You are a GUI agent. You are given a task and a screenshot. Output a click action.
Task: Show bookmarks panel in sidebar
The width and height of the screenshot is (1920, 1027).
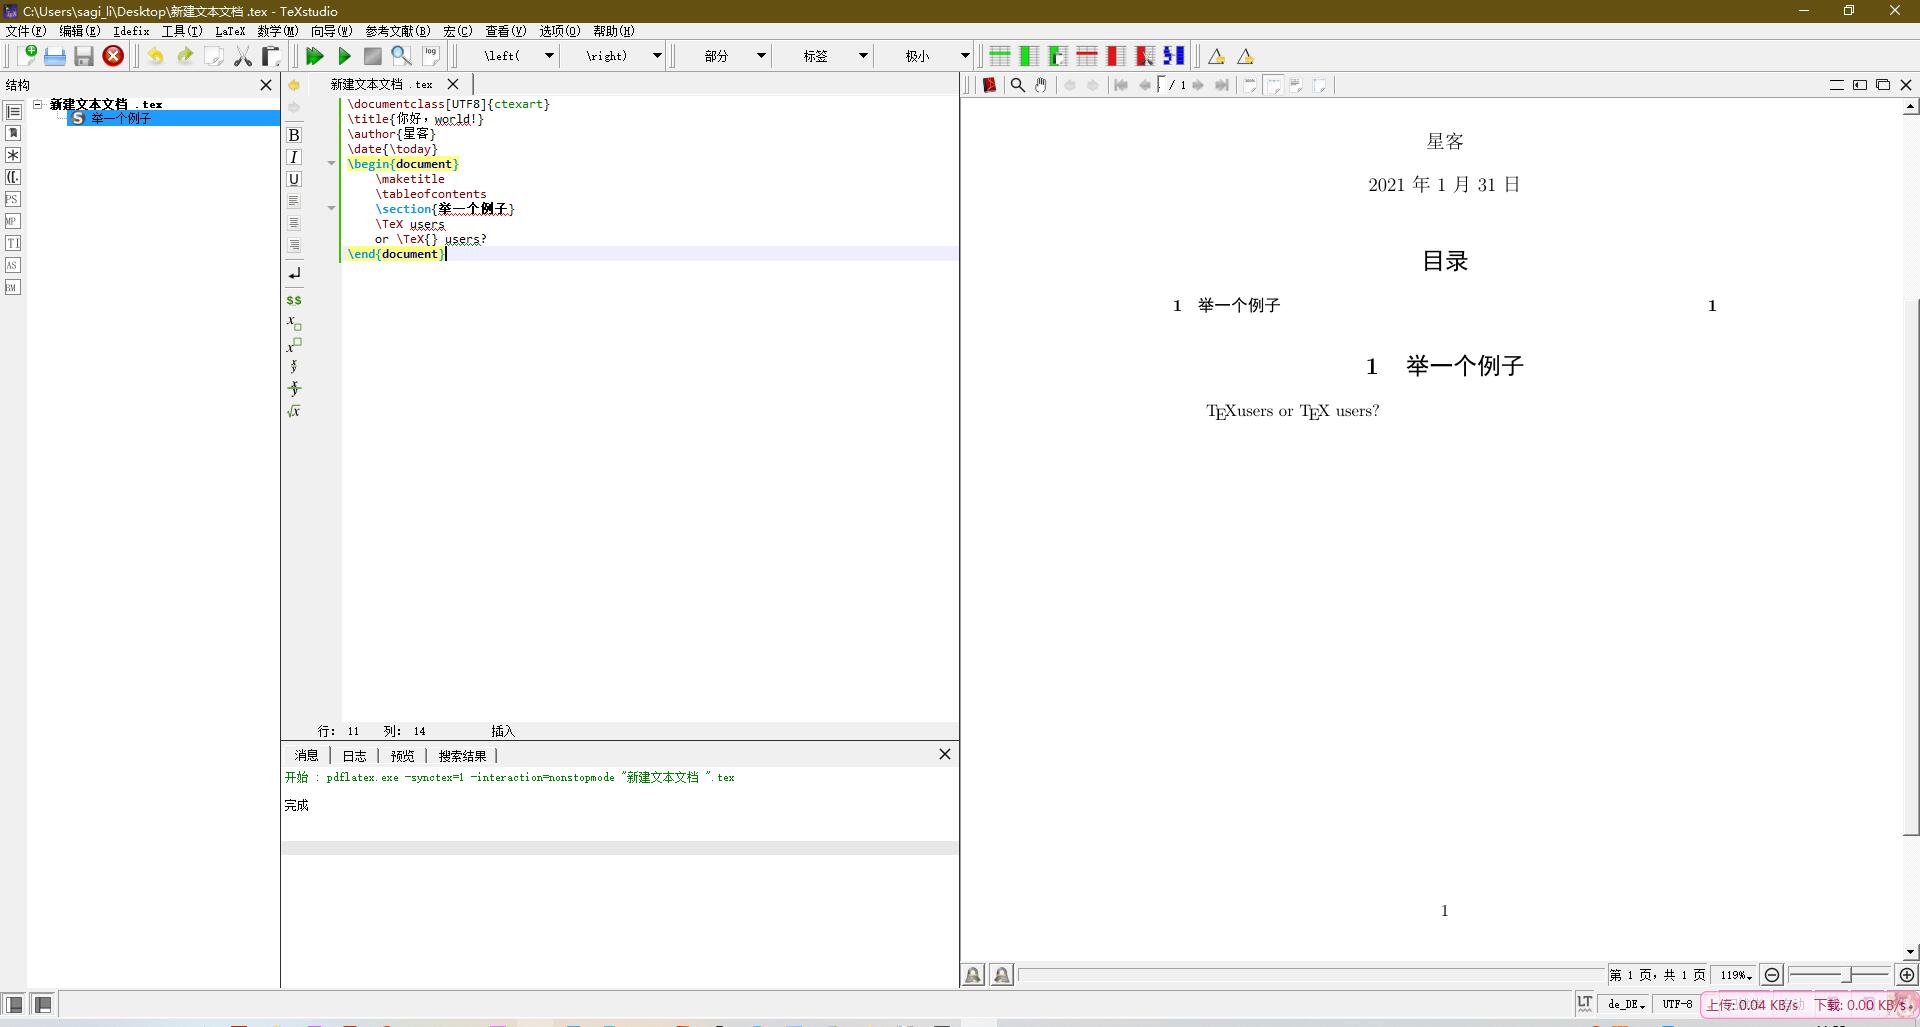[x=13, y=133]
